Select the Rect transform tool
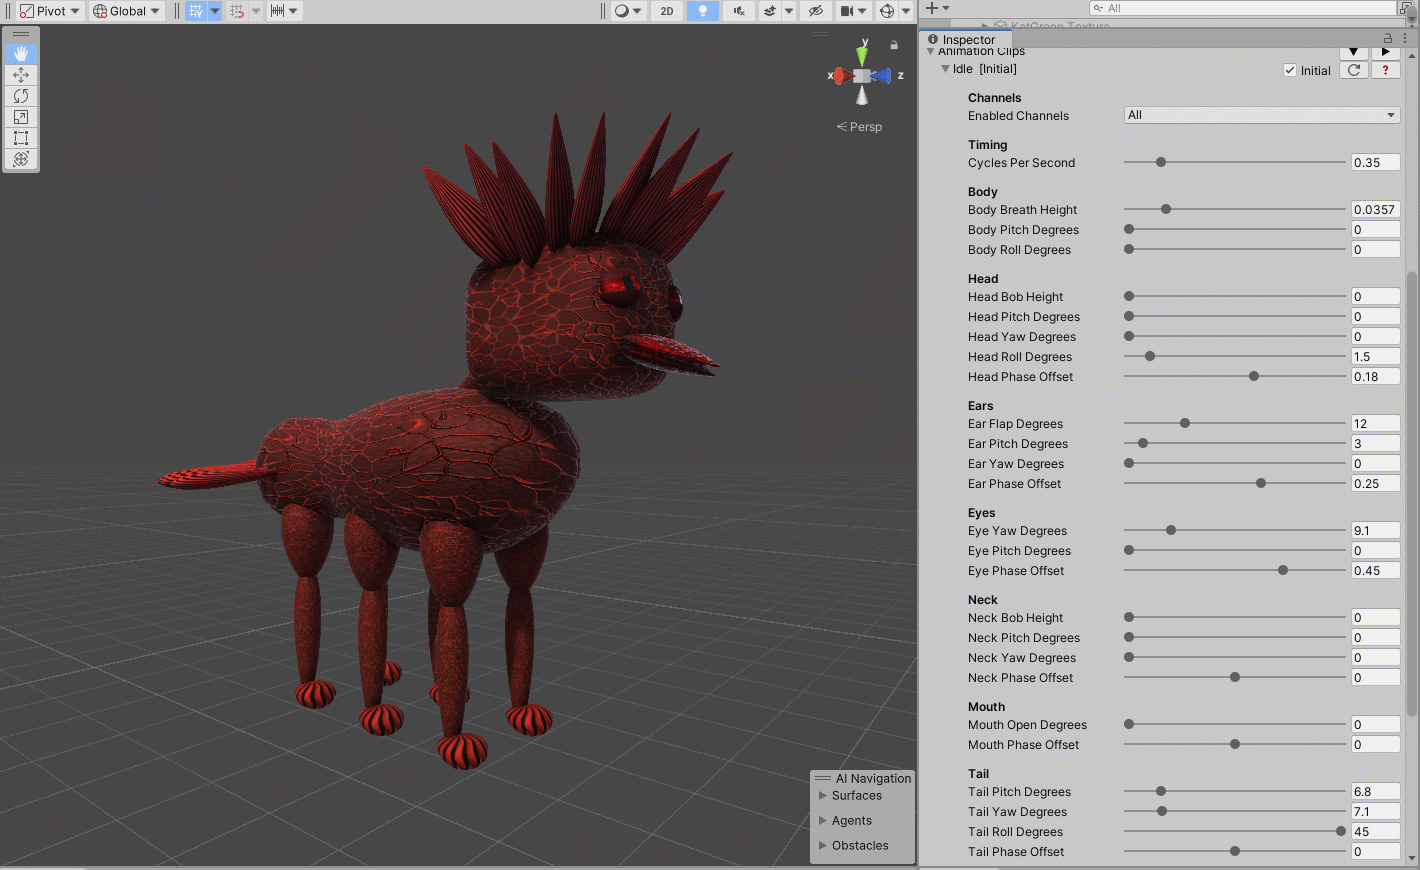Viewport: 1420px width, 870px height. [x=21, y=138]
